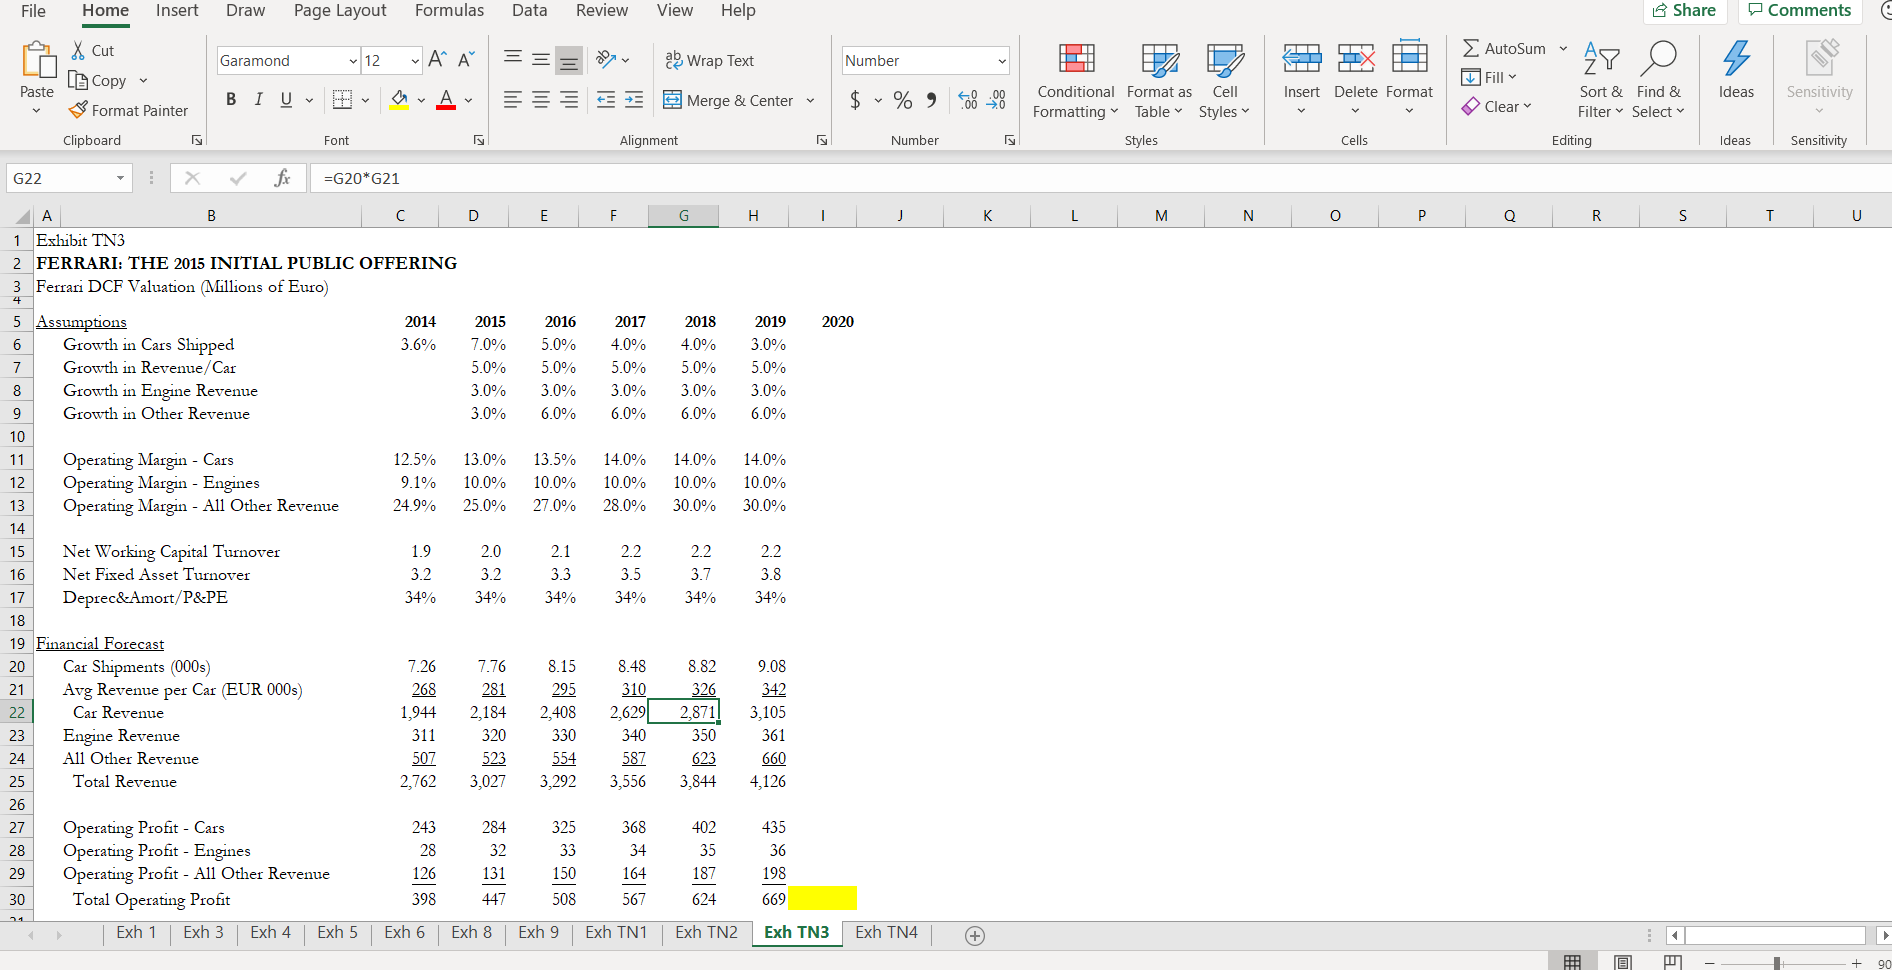The height and width of the screenshot is (970, 1892).
Task: Expand the Fill dropdown
Action: point(1511,77)
